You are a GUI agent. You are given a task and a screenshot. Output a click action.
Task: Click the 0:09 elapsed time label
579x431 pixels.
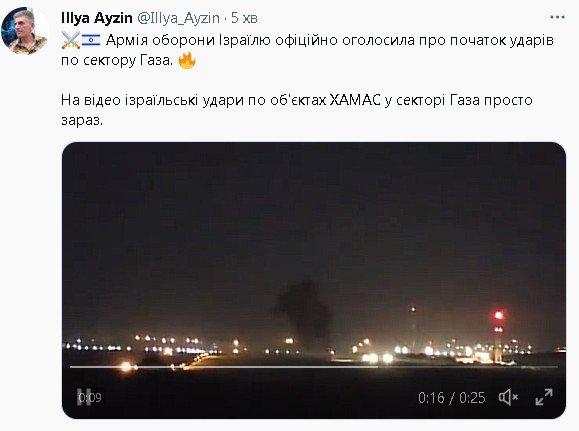(x=90, y=398)
